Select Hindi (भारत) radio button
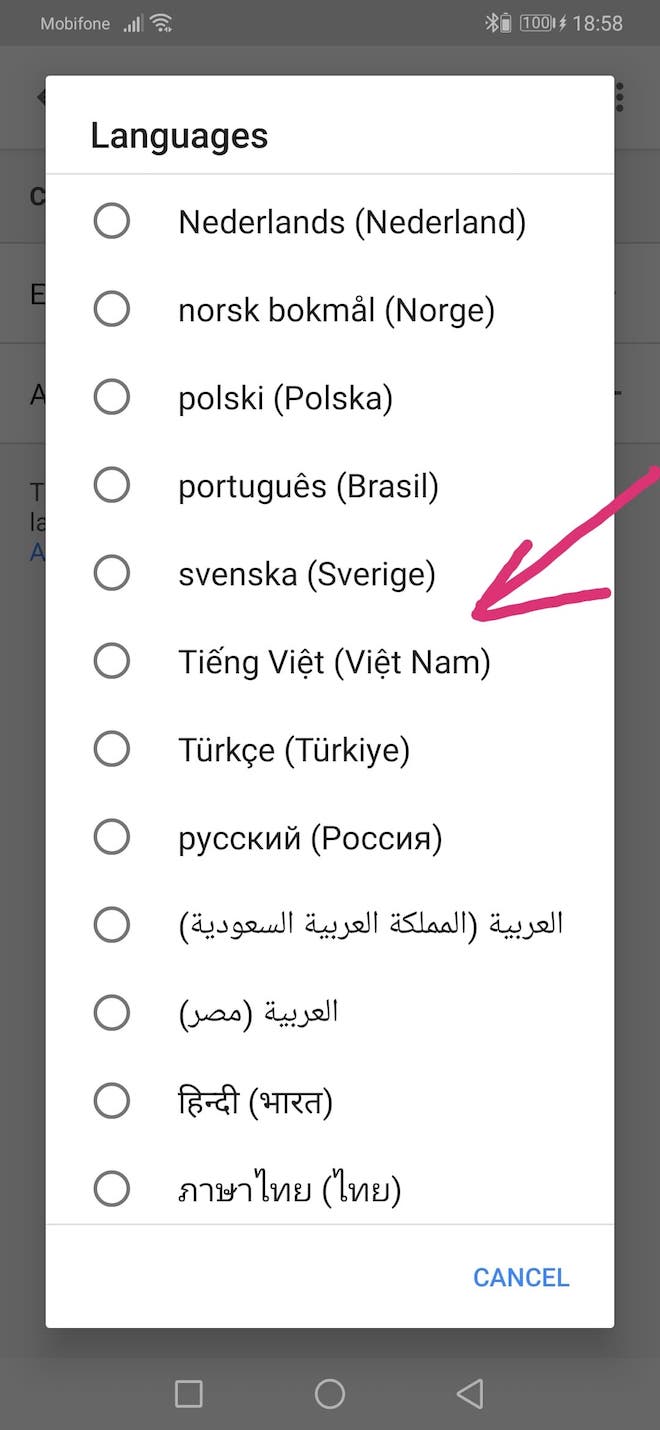Screen dimensions: 660x1430 (111, 1101)
